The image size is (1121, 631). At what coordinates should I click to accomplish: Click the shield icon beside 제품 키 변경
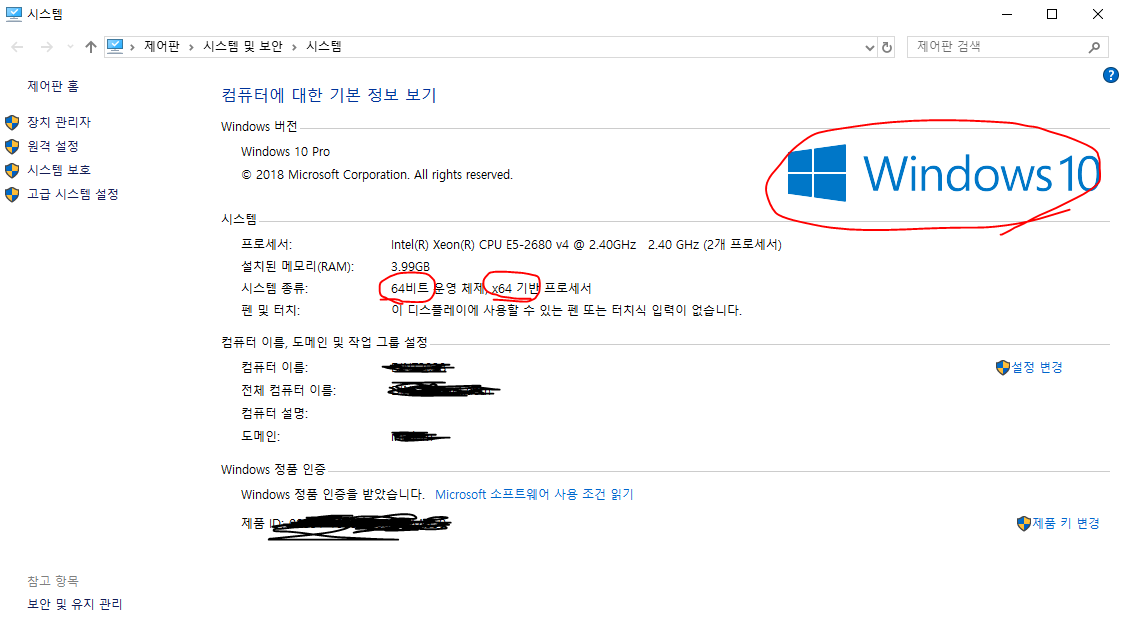click(x=1024, y=523)
